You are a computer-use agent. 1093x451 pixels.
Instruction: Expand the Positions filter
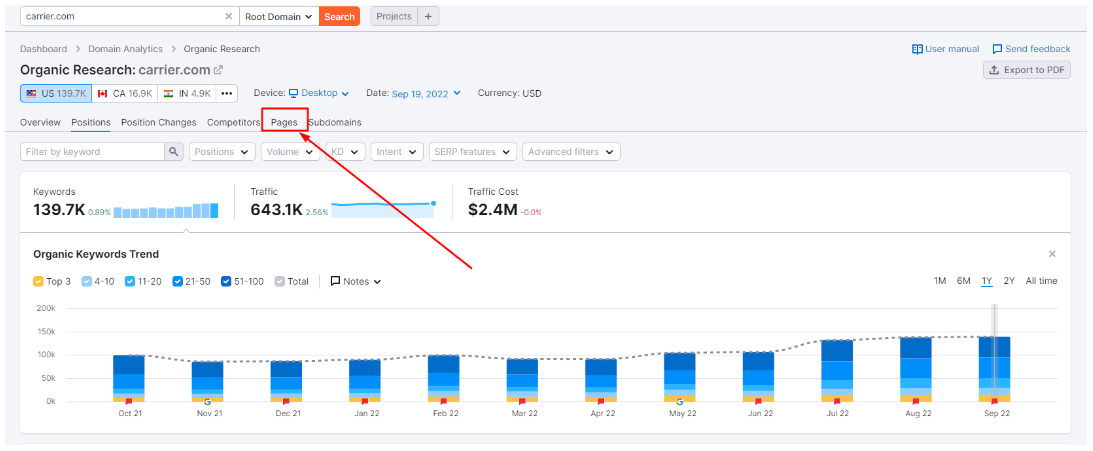(x=222, y=152)
